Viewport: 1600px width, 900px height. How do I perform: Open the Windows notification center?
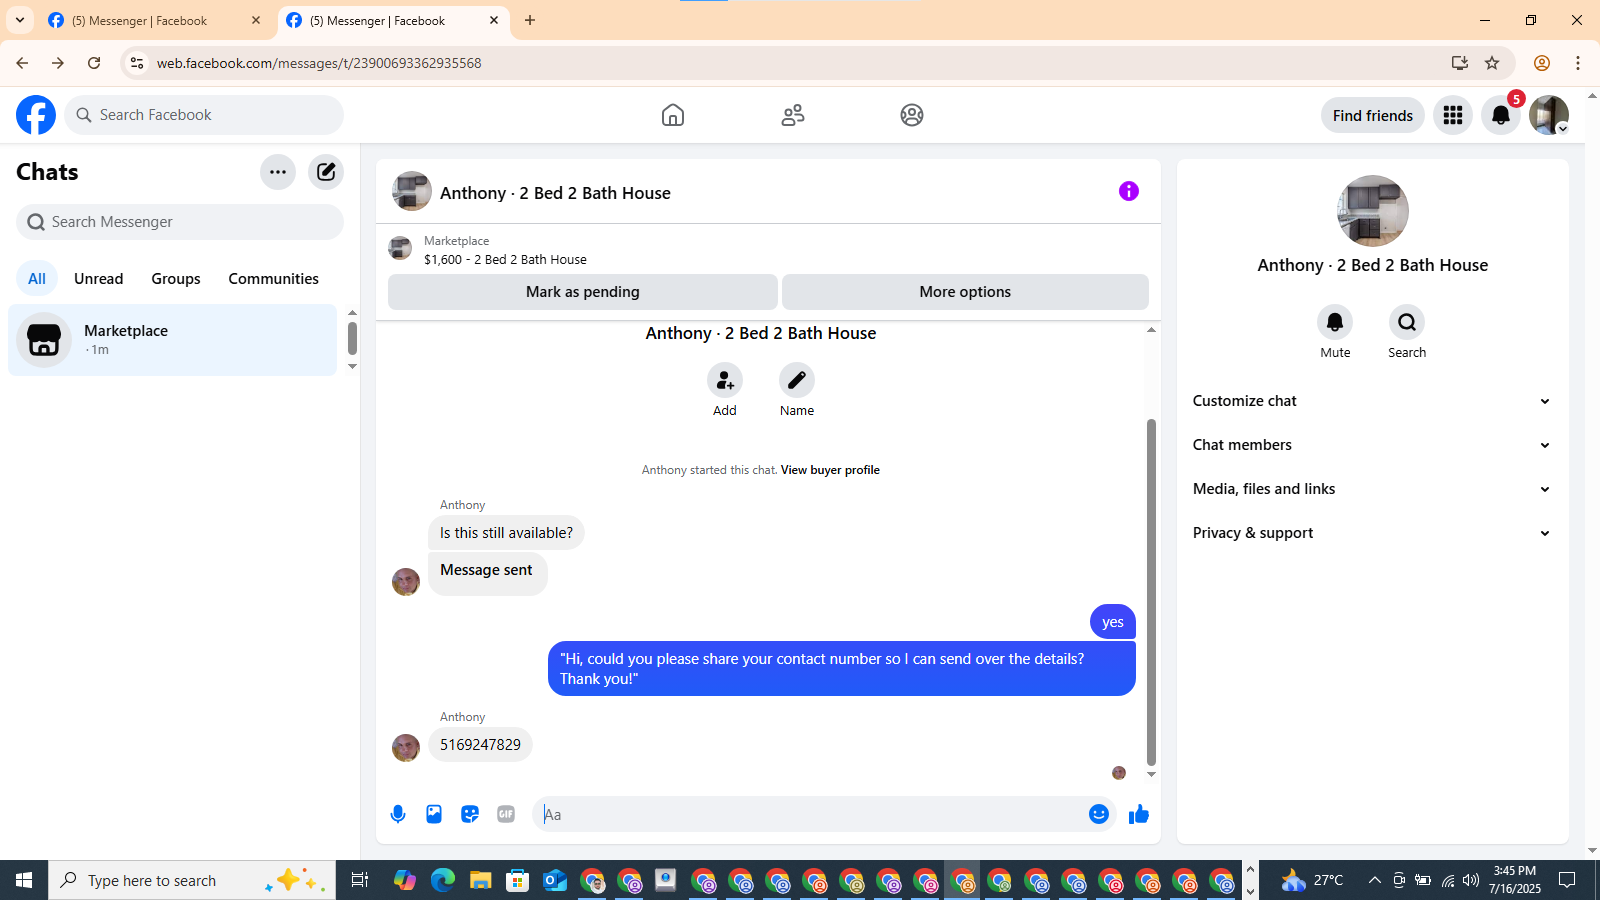pyautogui.click(x=1567, y=880)
